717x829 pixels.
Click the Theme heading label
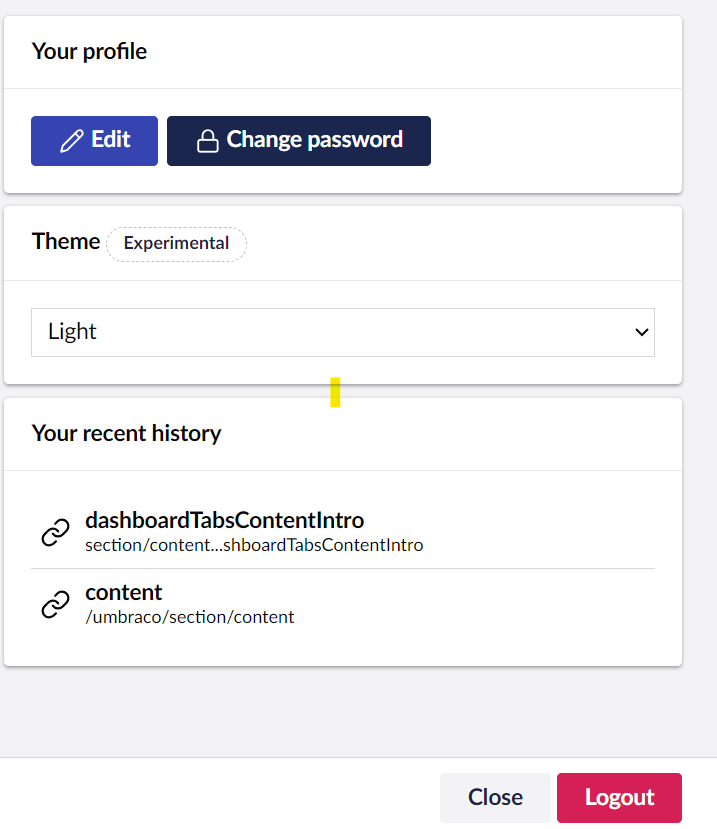coord(66,241)
